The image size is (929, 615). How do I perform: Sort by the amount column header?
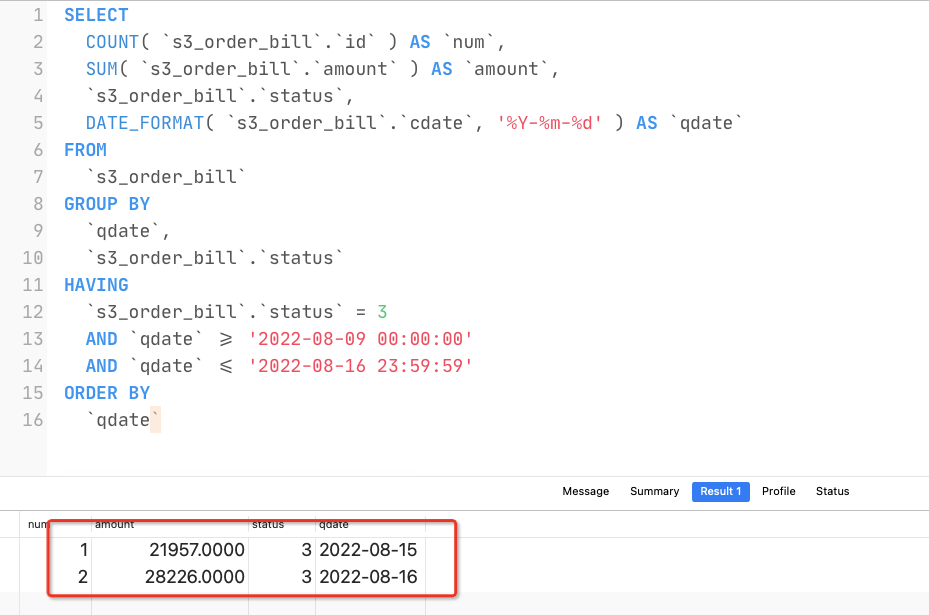point(115,524)
